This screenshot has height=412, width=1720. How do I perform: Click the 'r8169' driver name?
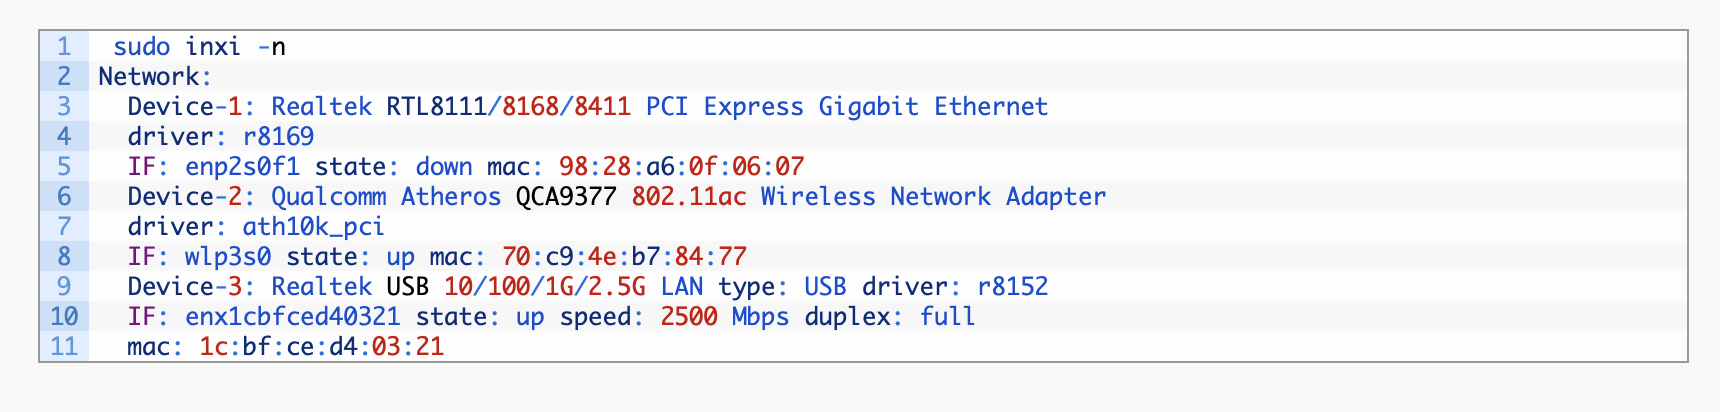point(279,137)
